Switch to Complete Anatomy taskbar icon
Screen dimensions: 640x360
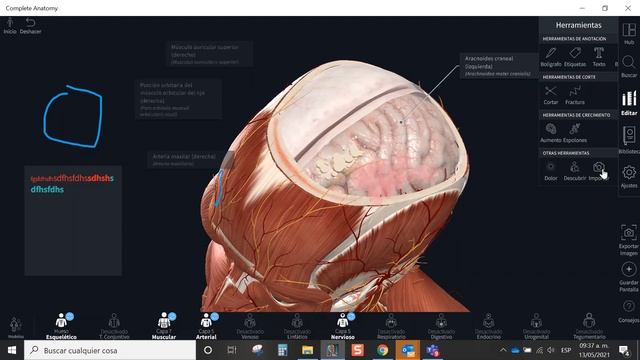(332, 350)
